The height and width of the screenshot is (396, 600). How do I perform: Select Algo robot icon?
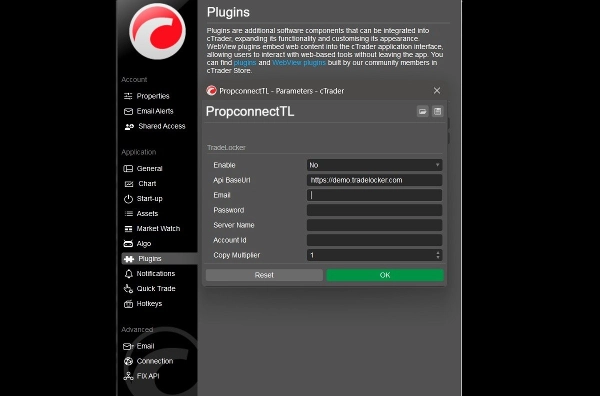pos(128,244)
